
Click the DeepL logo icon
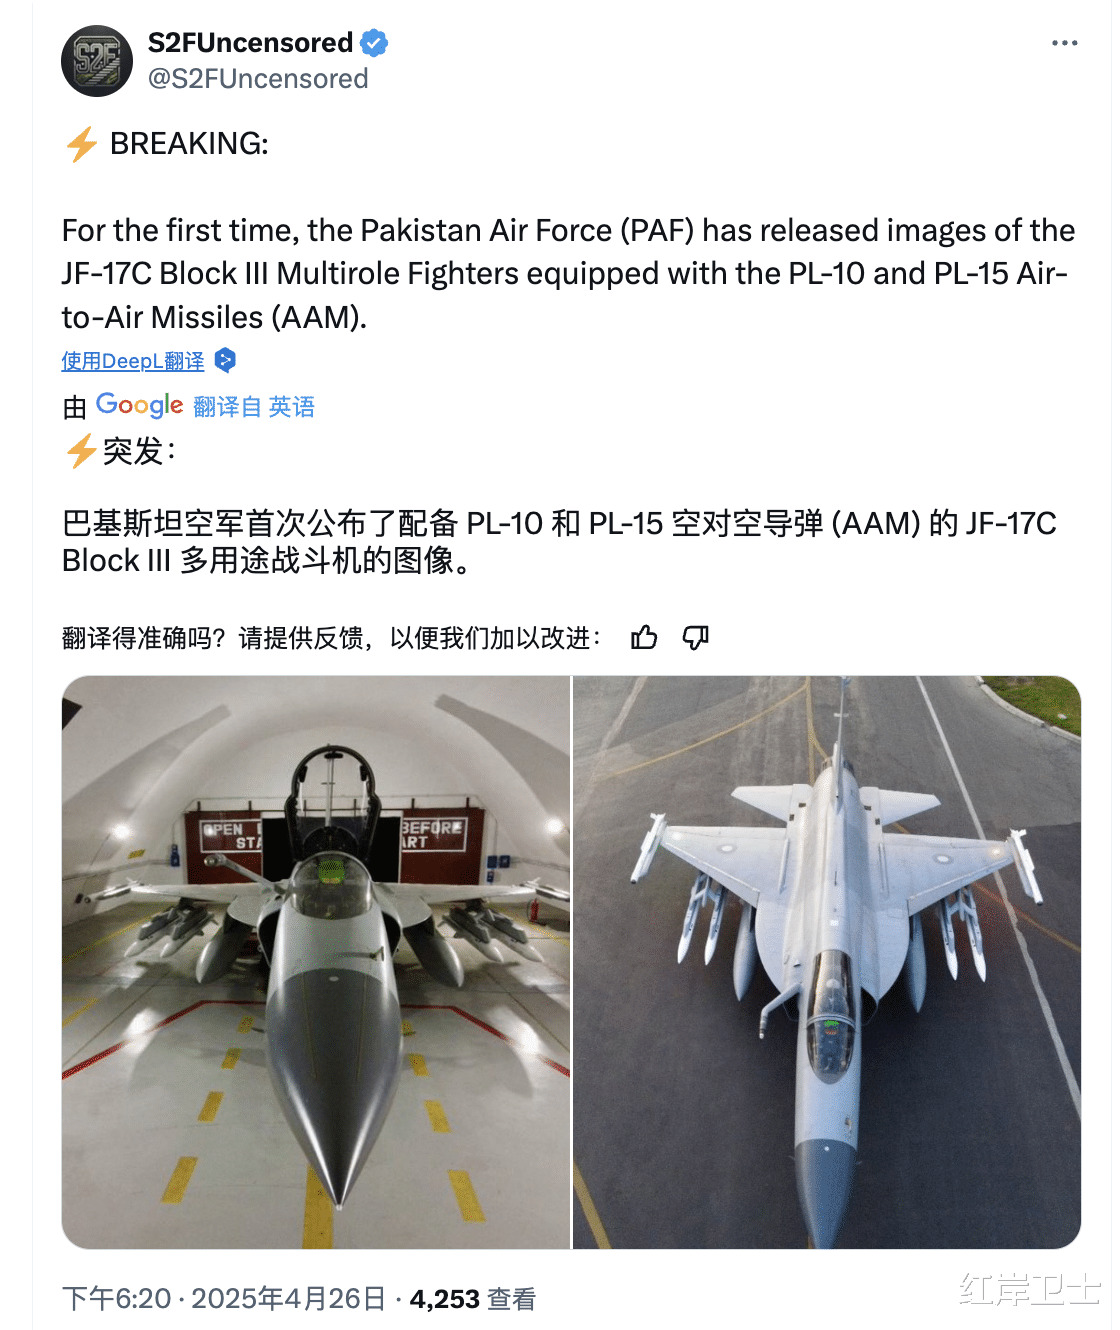point(225,360)
